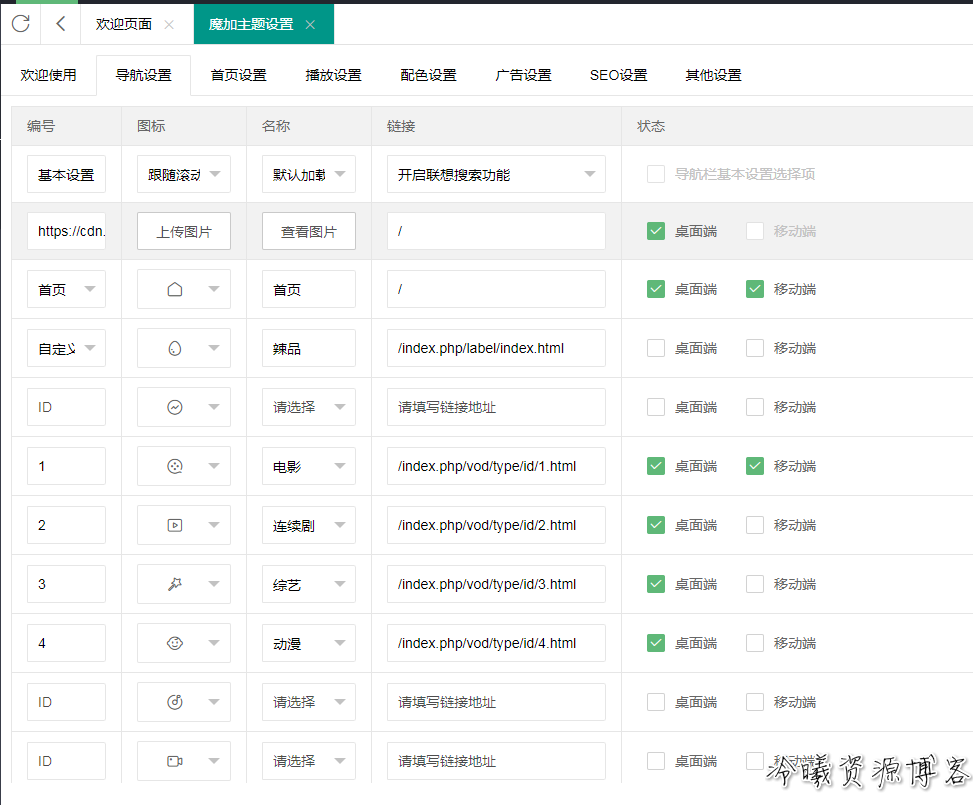
Task: Switch to 欢迎页面 tab
Action: coord(124,24)
